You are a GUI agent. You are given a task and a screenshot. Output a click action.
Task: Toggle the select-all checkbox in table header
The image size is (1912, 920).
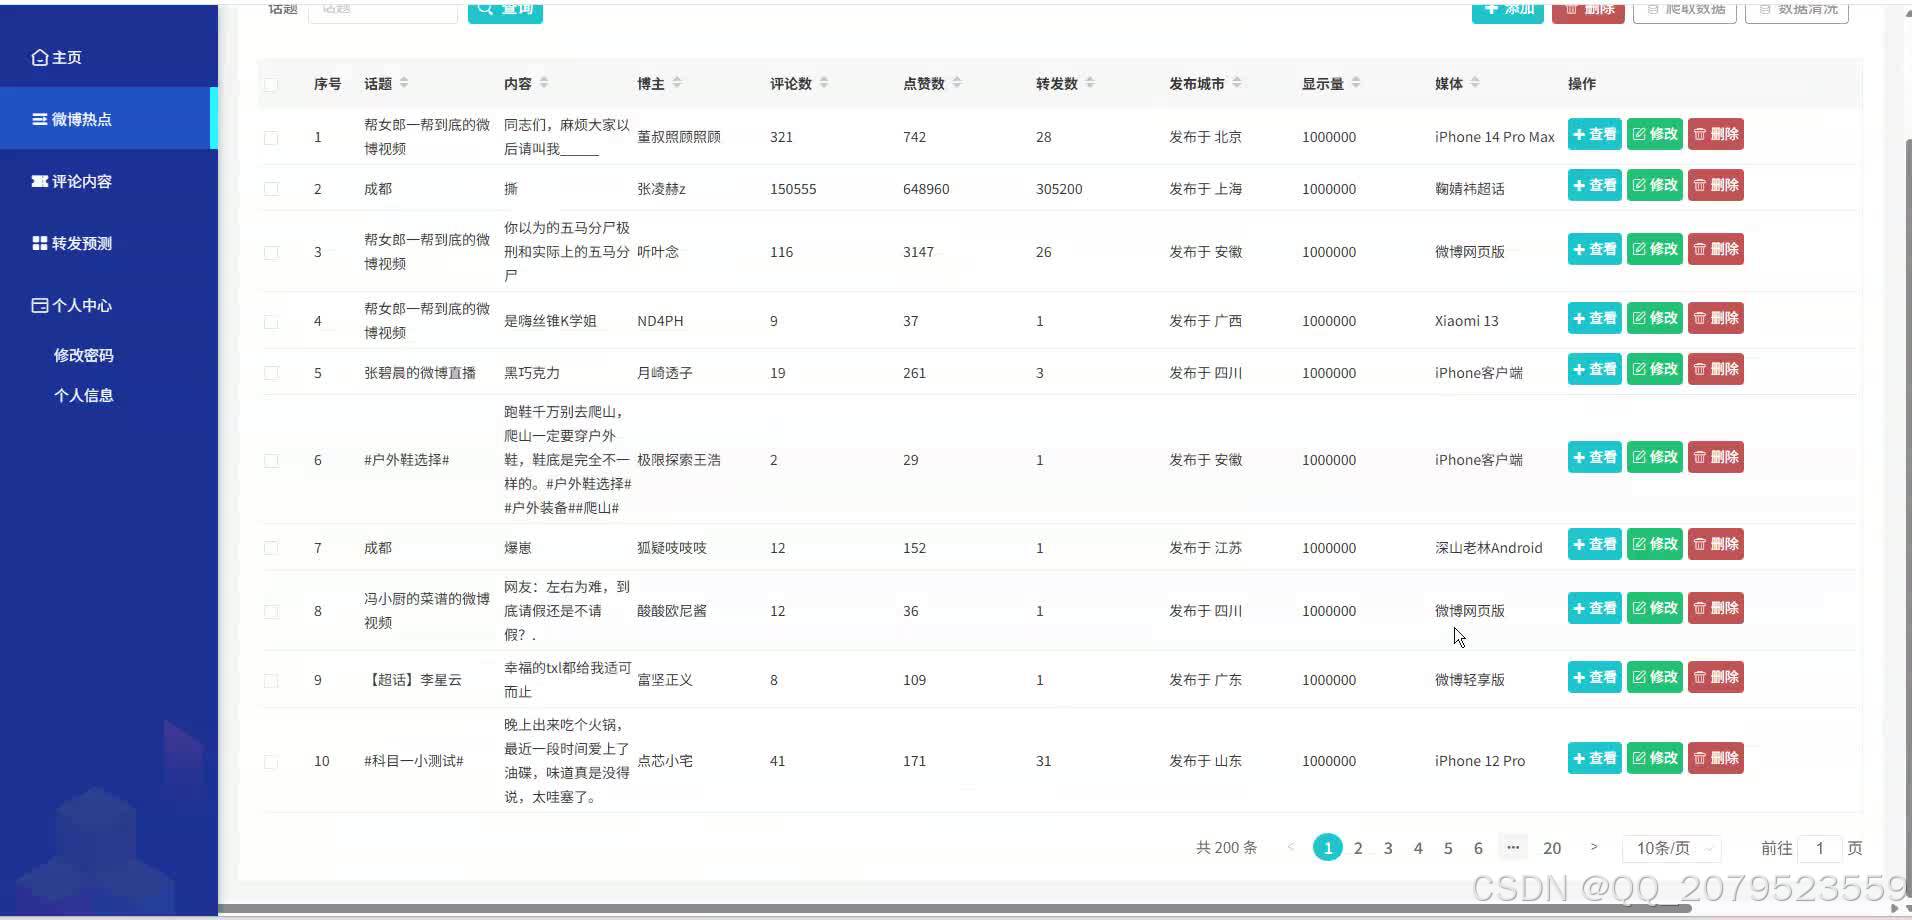point(271,84)
